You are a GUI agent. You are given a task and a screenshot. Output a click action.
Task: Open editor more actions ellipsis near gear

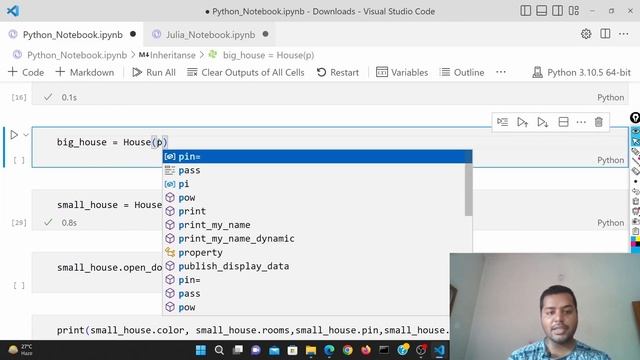pos(623,34)
